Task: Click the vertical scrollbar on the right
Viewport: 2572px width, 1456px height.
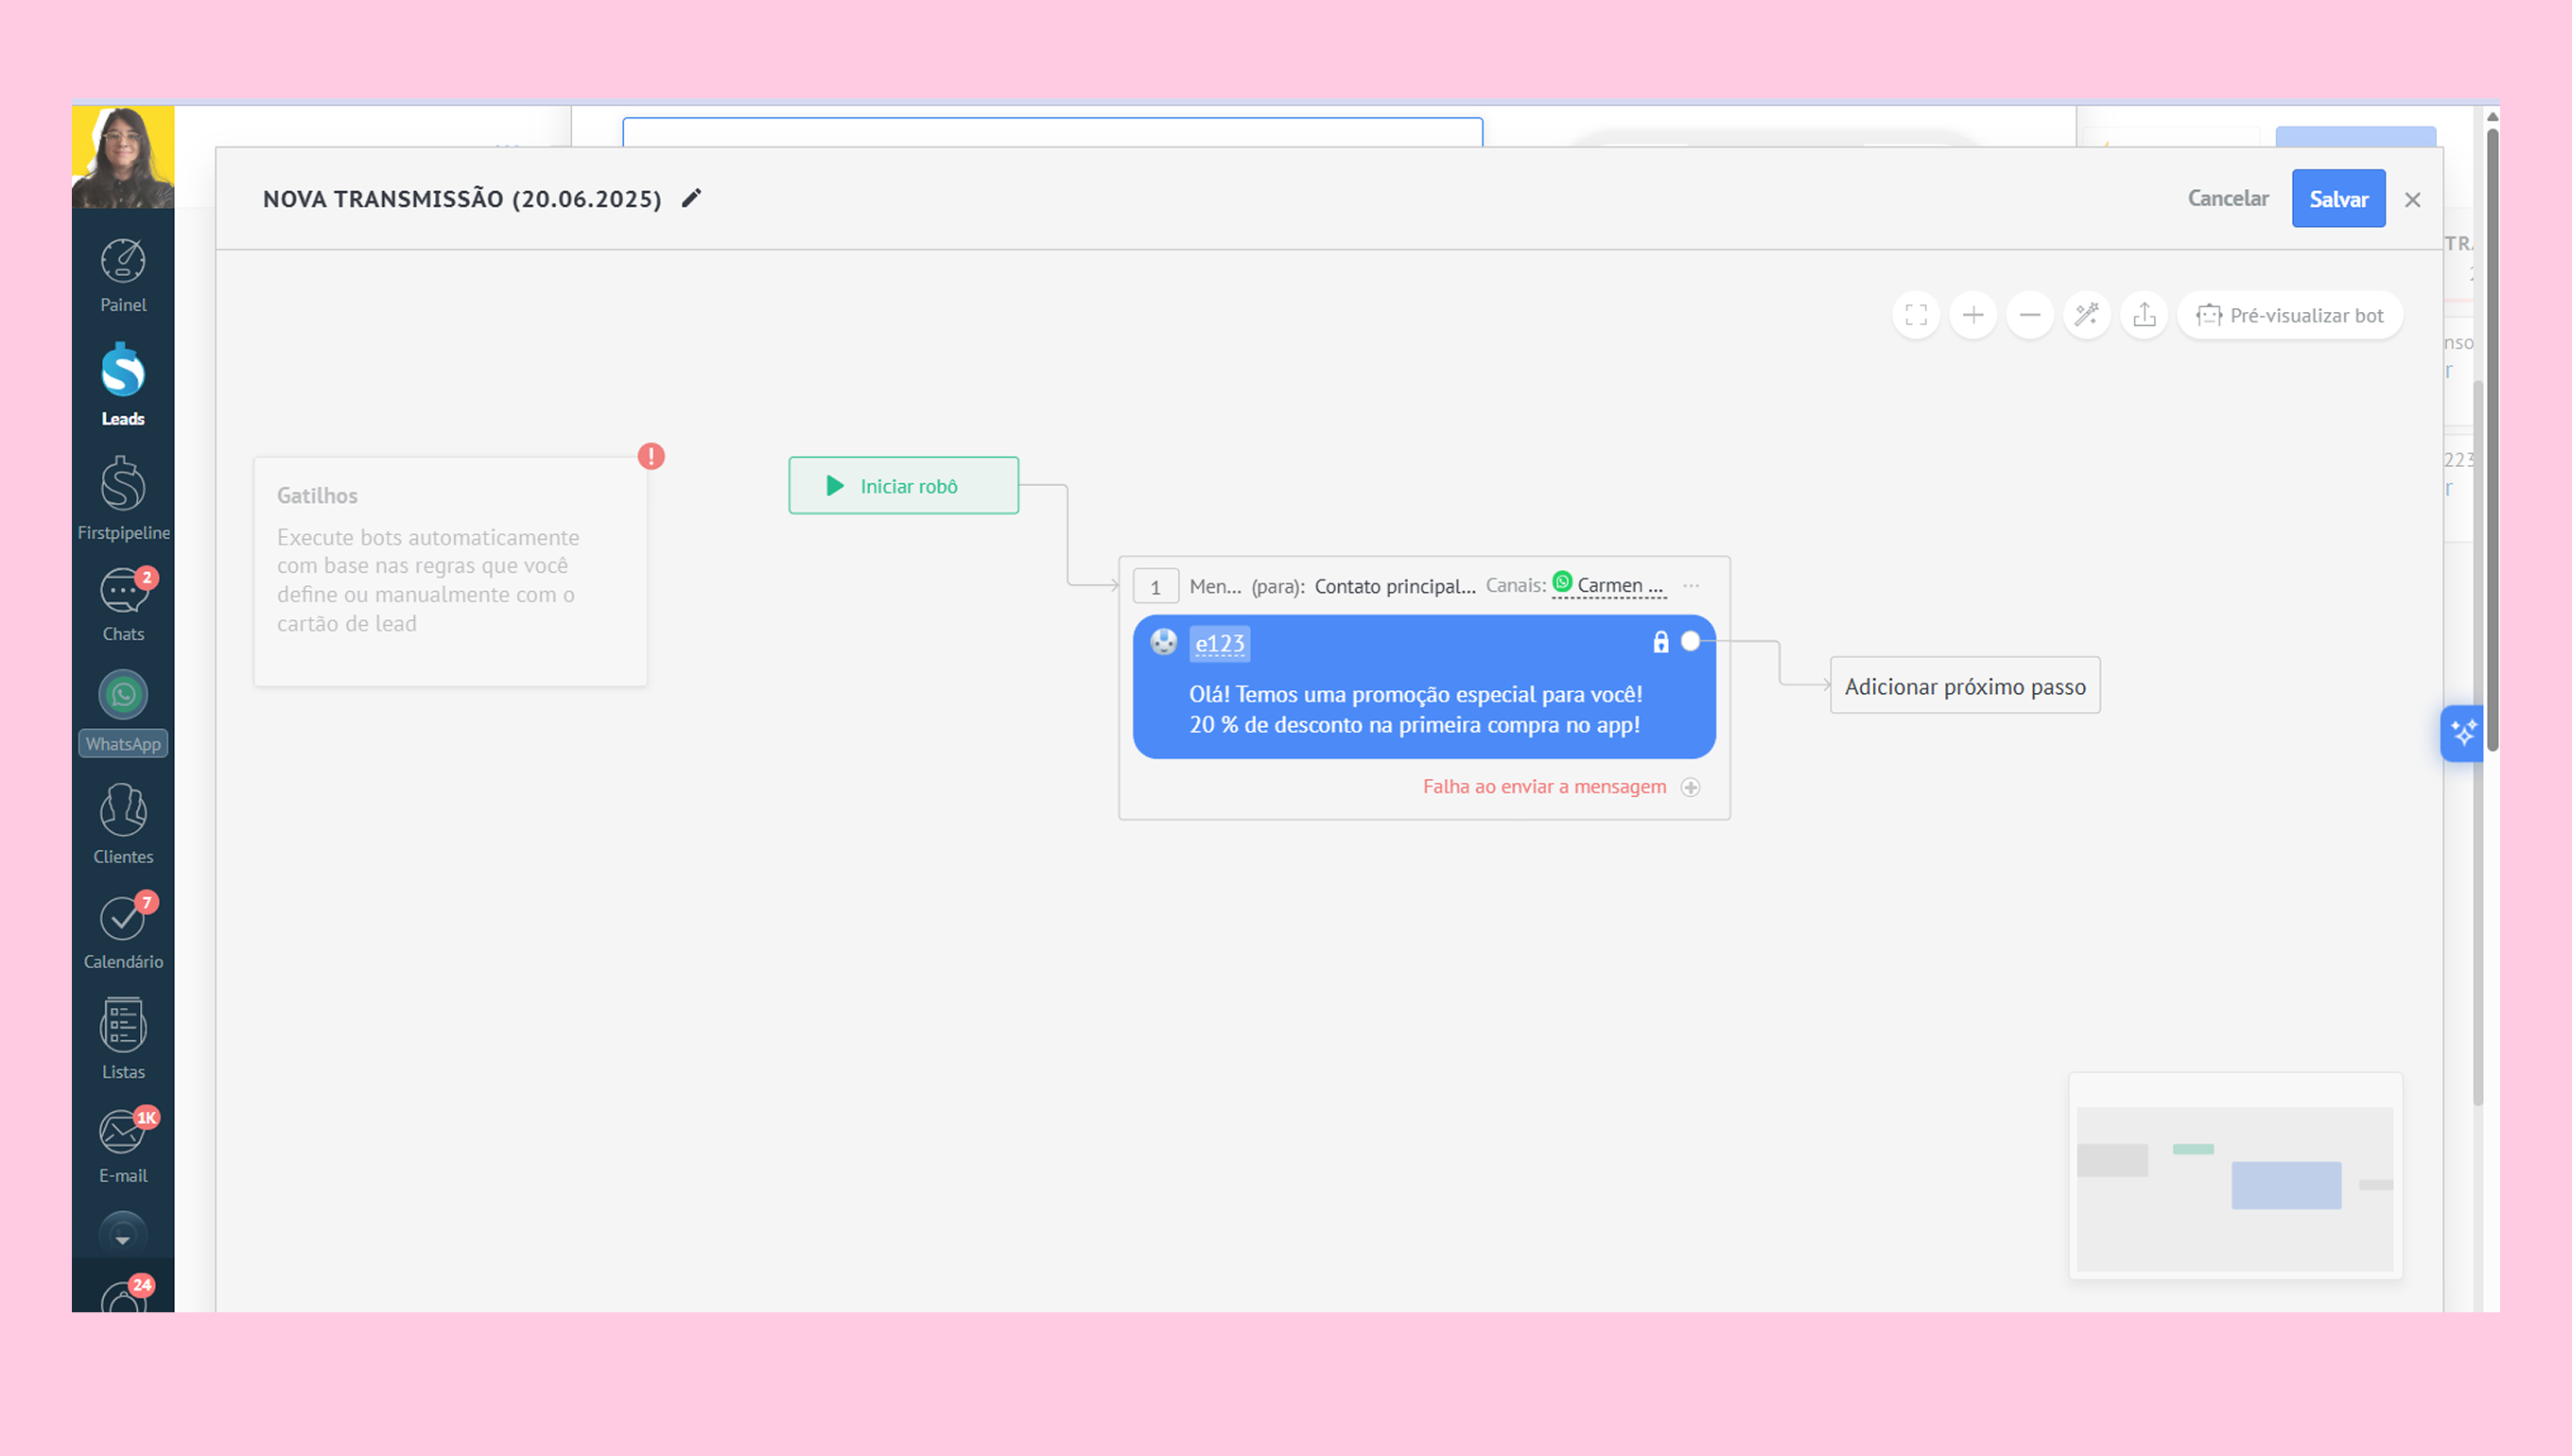Action: pos(2492,440)
